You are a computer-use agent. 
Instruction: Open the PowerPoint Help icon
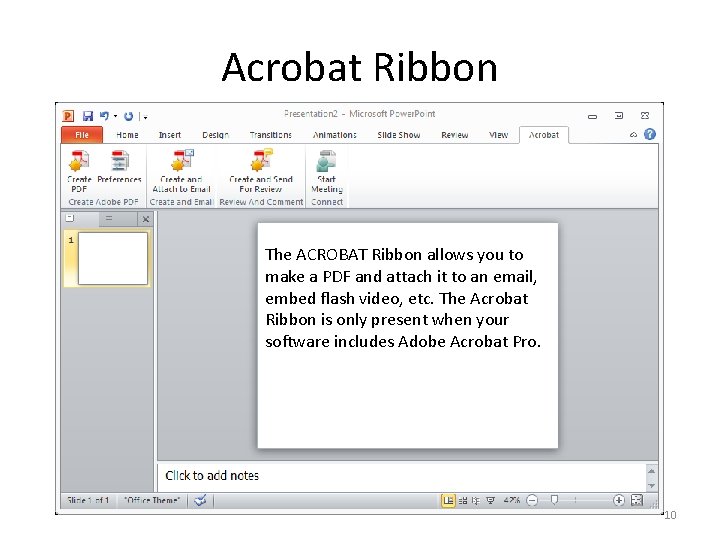pyautogui.click(x=650, y=134)
